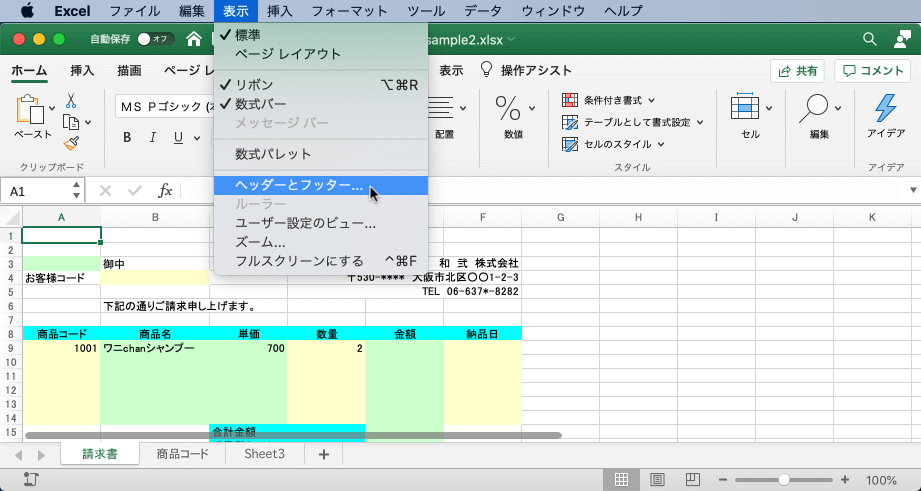Toggle italic formatting
The image size is (921, 491).
point(153,138)
